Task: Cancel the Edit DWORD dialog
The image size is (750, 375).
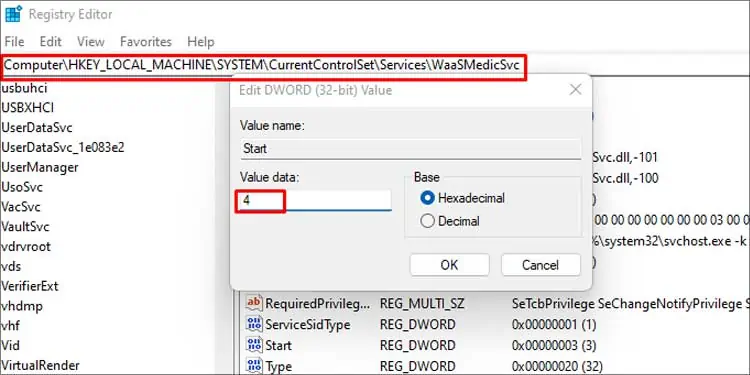Action: coord(540,265)
